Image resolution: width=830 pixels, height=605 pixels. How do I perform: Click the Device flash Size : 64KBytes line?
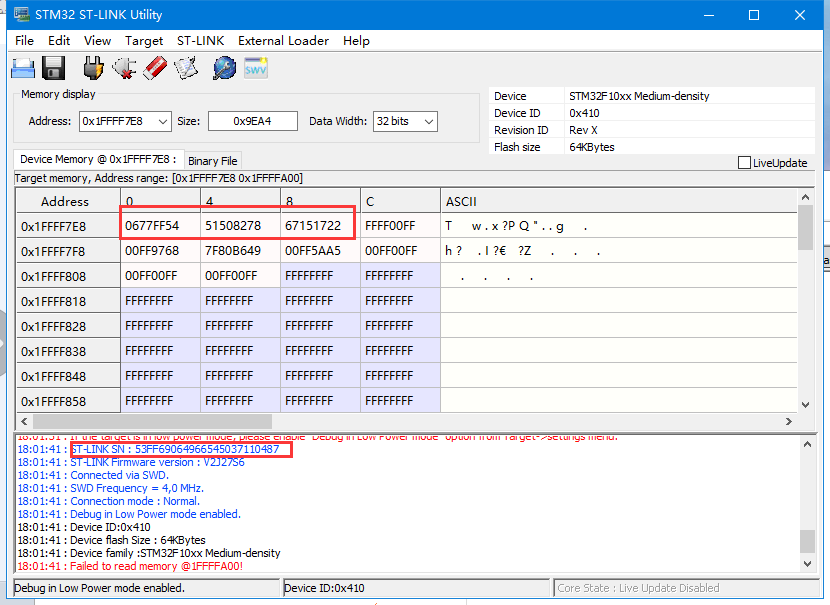coord(111,540)
